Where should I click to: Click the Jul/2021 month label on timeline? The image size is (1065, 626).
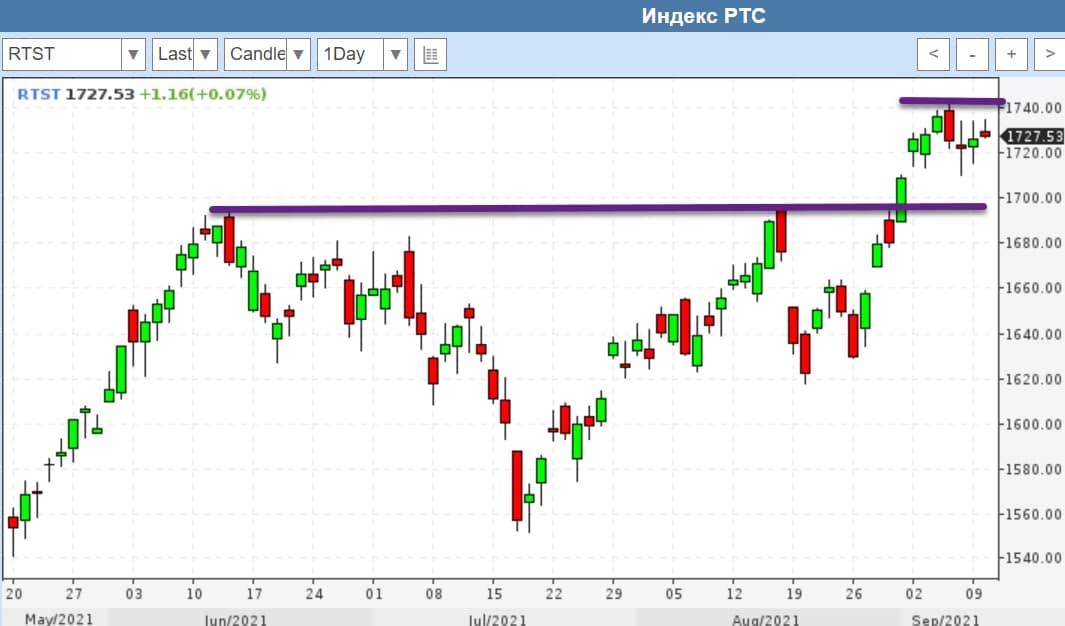click(490, 619)
